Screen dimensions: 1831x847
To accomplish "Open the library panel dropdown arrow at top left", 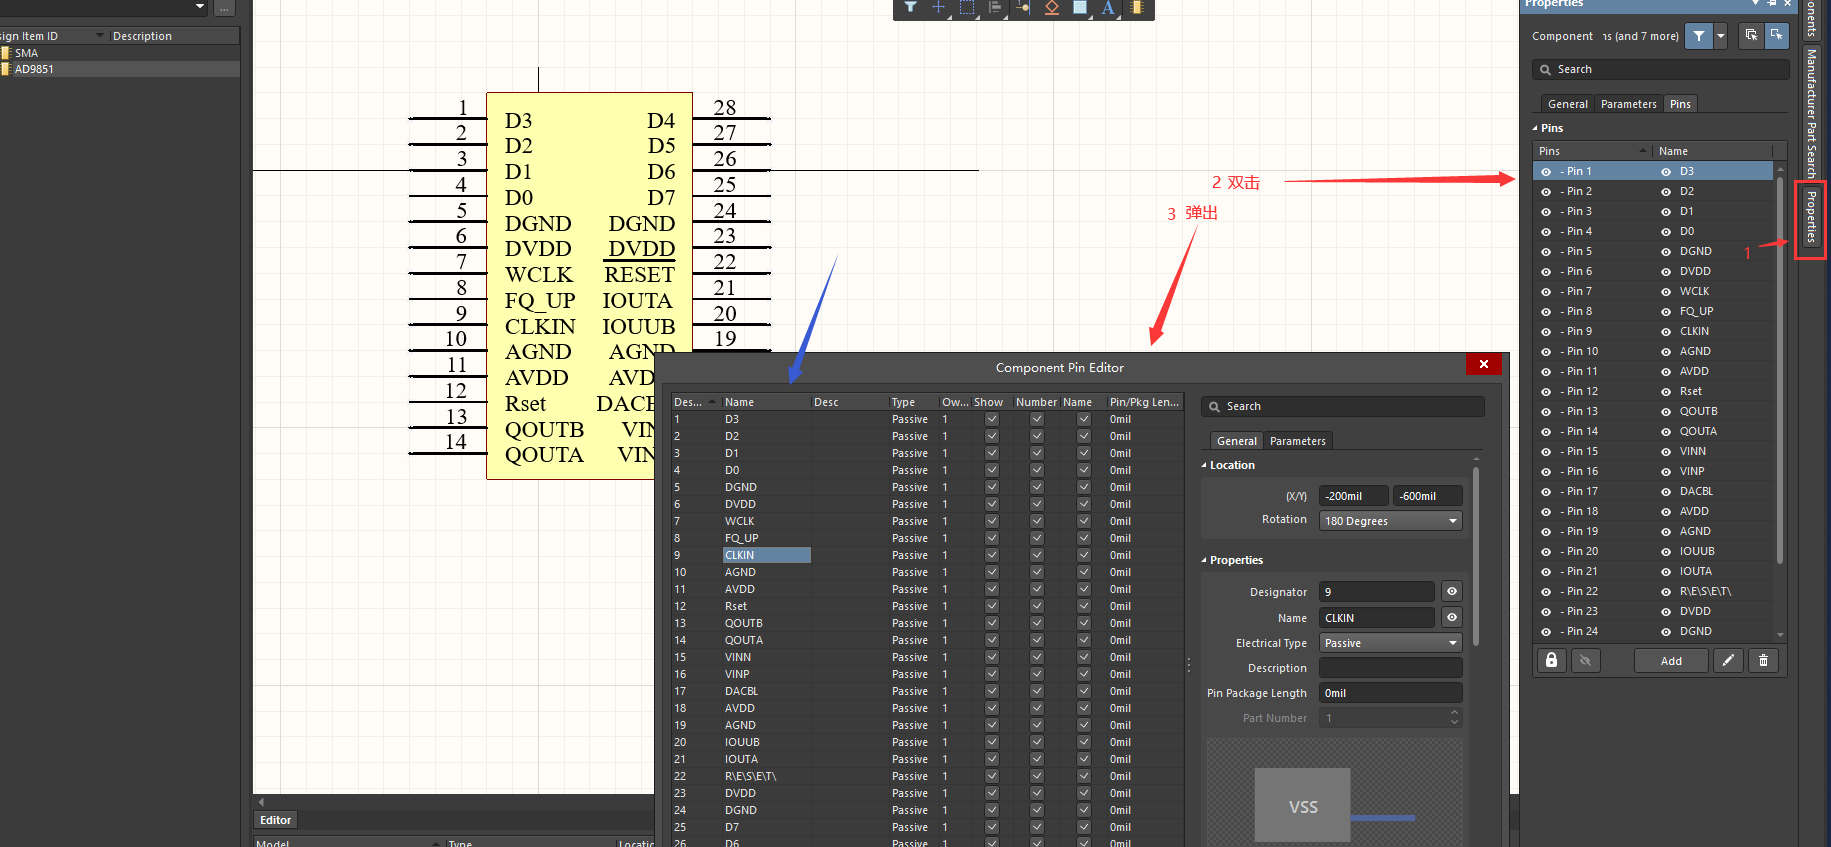I will tap(200, 6).
